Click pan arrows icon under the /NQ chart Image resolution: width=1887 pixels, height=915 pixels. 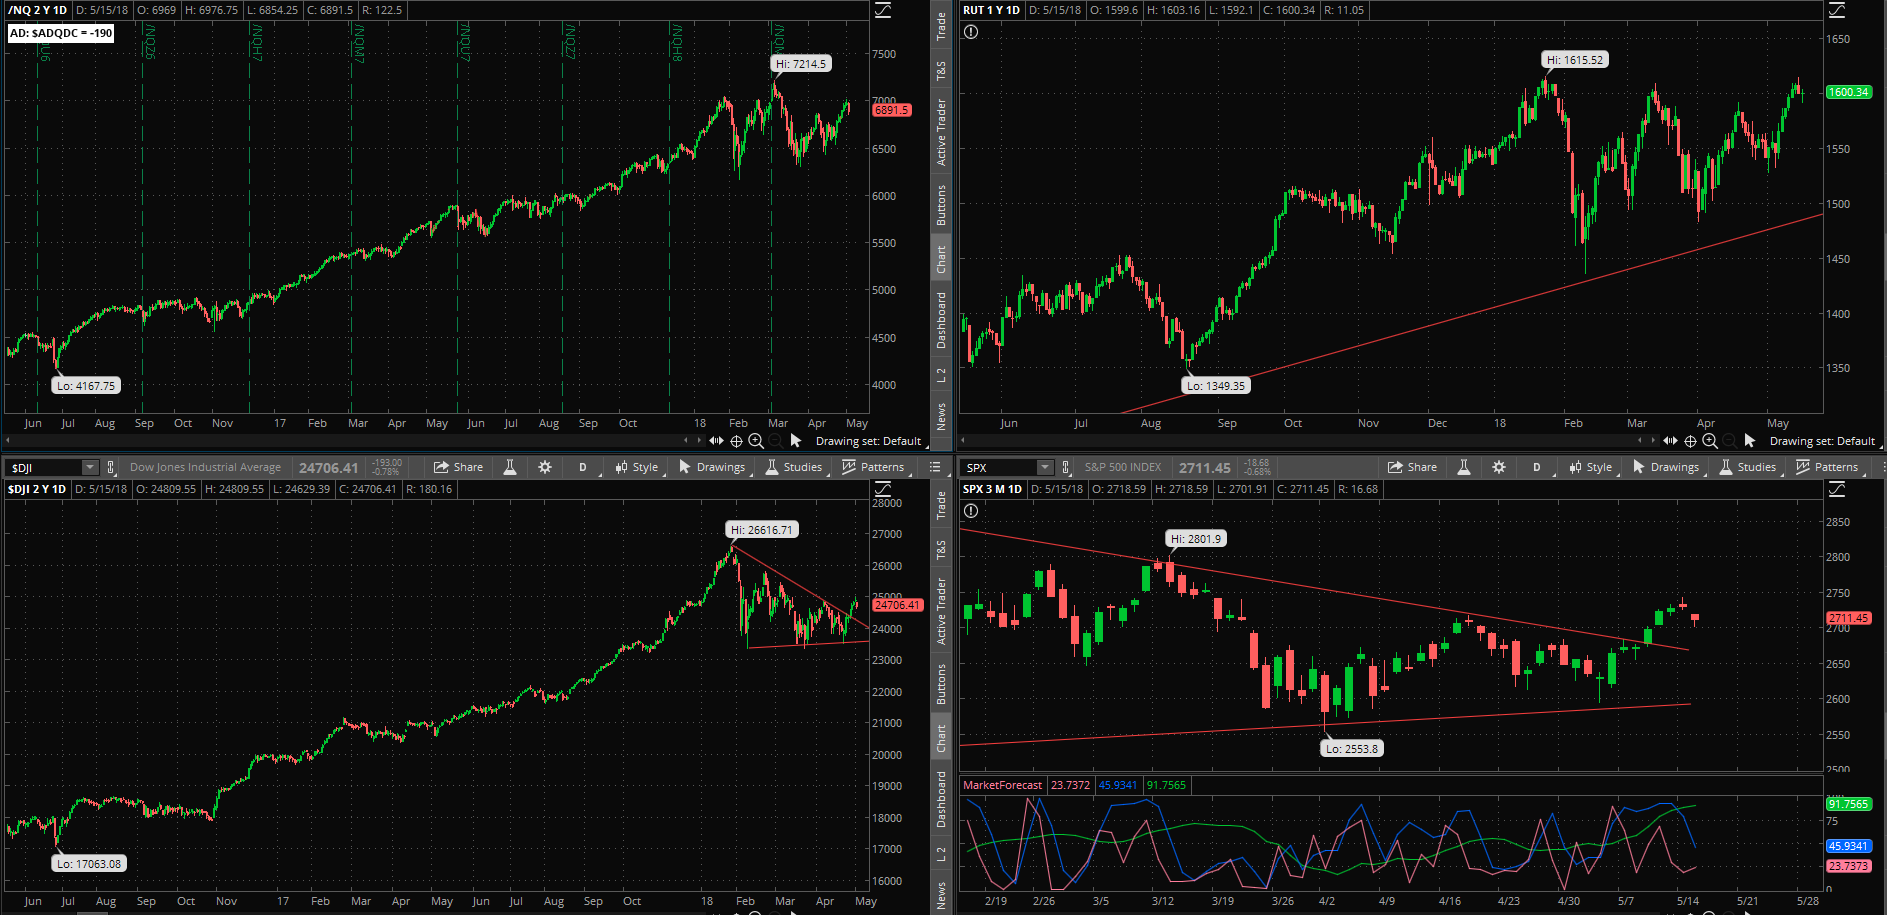716,441
